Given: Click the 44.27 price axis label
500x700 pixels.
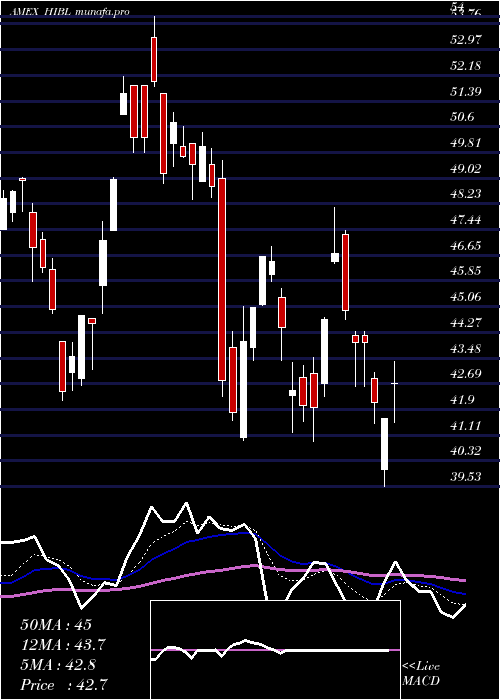Looking at the screenshot, I should [x=466, y=323].
